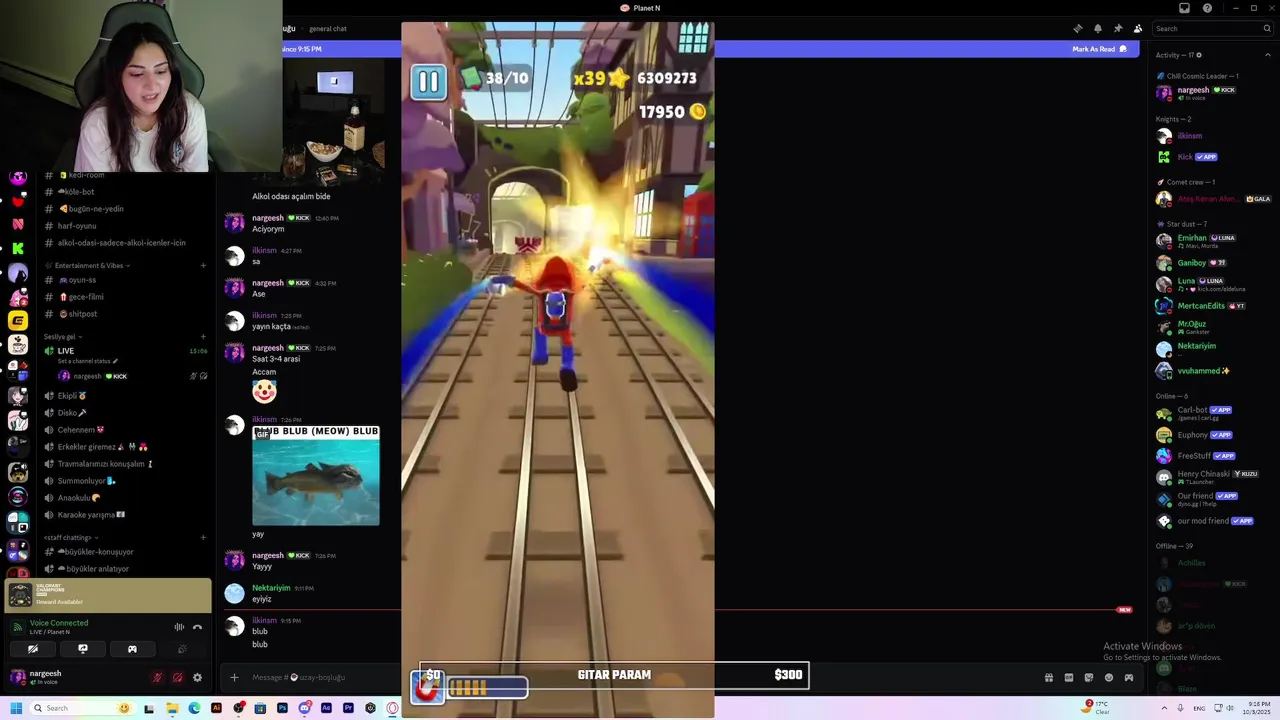Open share screen button in voice panel
The height and width of the screenshot is (720, 1280).
[83, 649]
